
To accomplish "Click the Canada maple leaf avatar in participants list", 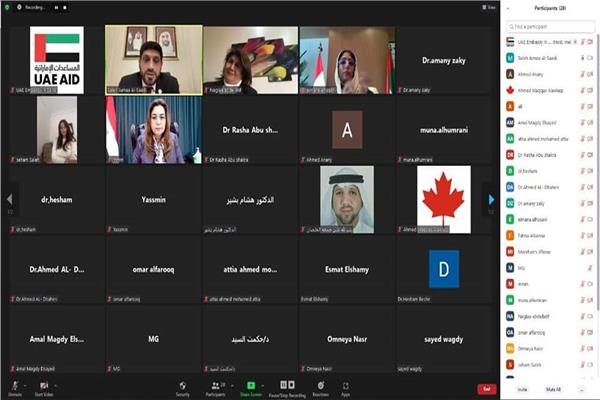I will coord(510,90).
